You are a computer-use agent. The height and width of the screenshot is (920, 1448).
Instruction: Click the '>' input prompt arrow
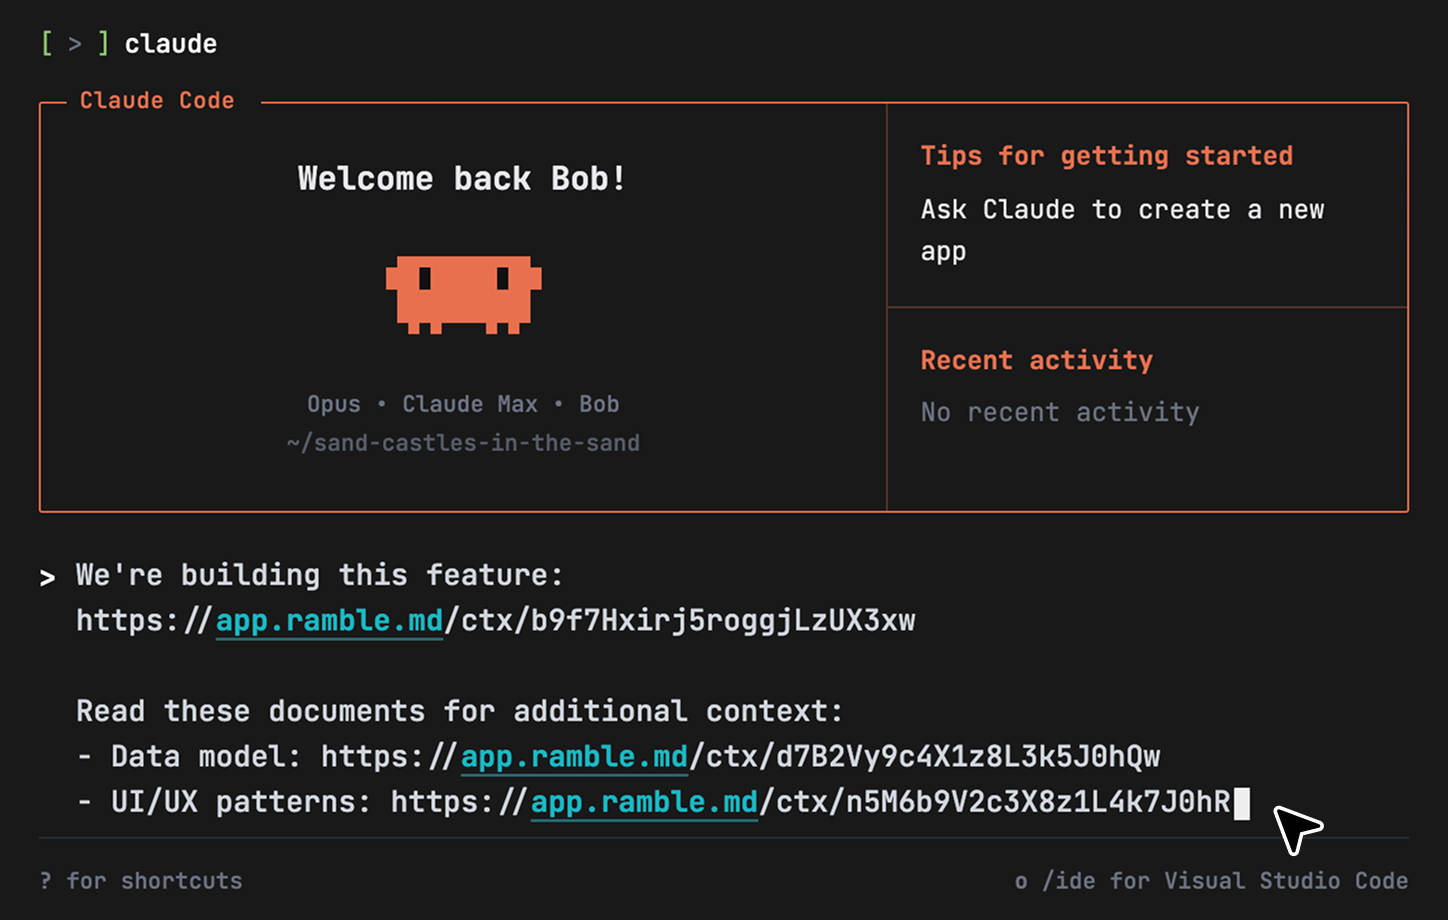tap(47, 575)
